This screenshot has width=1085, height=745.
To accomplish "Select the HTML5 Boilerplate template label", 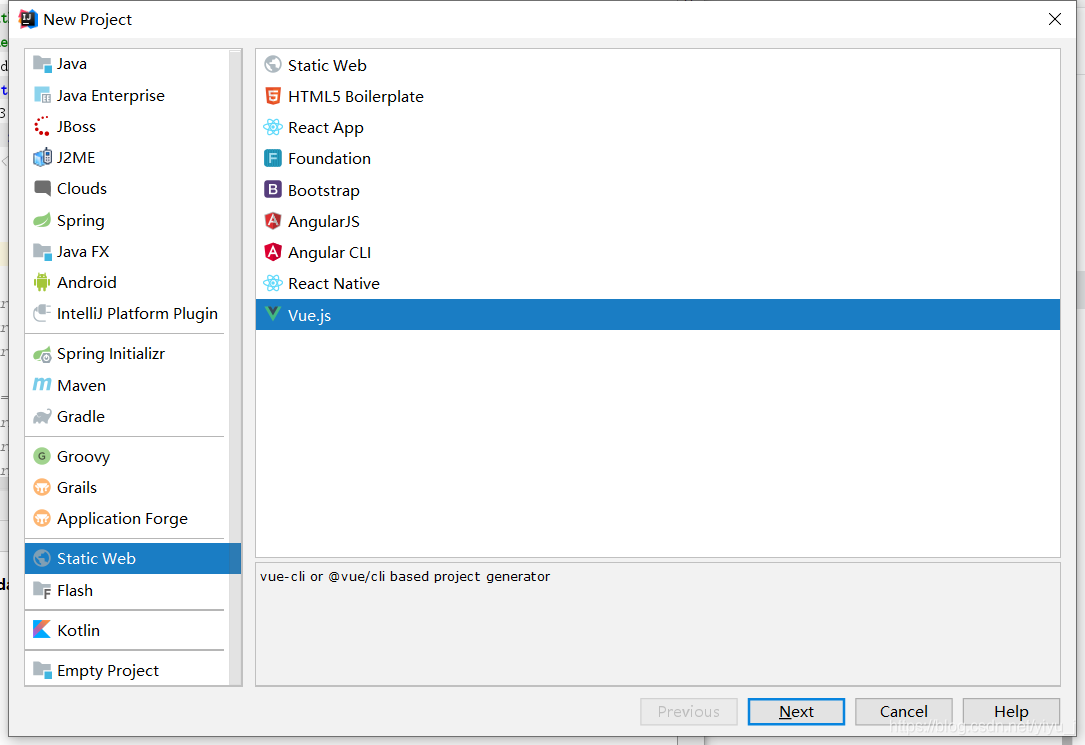I will point(356,96).
